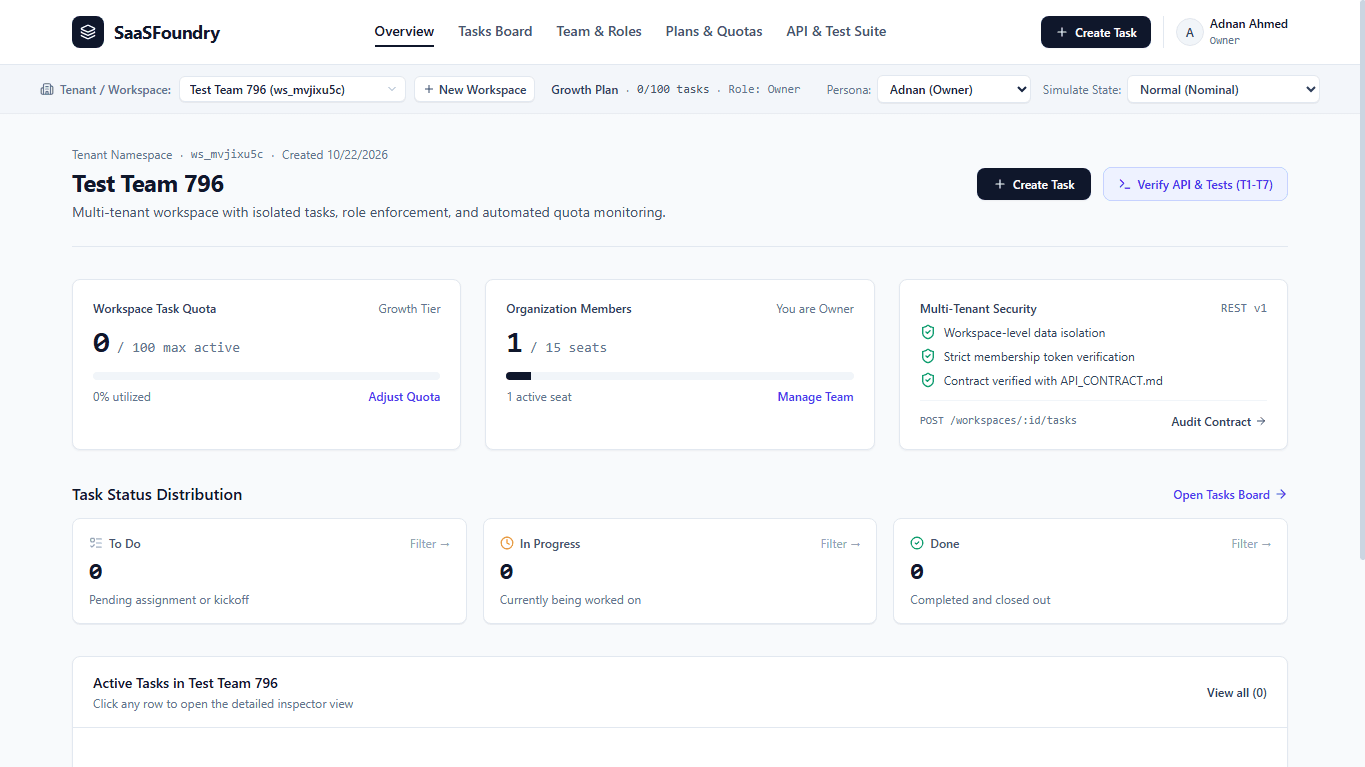Screen dimensions: 1365x767
Task: Click the shield icon next to Contract verified with API_CONTRACT.md
Action: tap(927, 381)
